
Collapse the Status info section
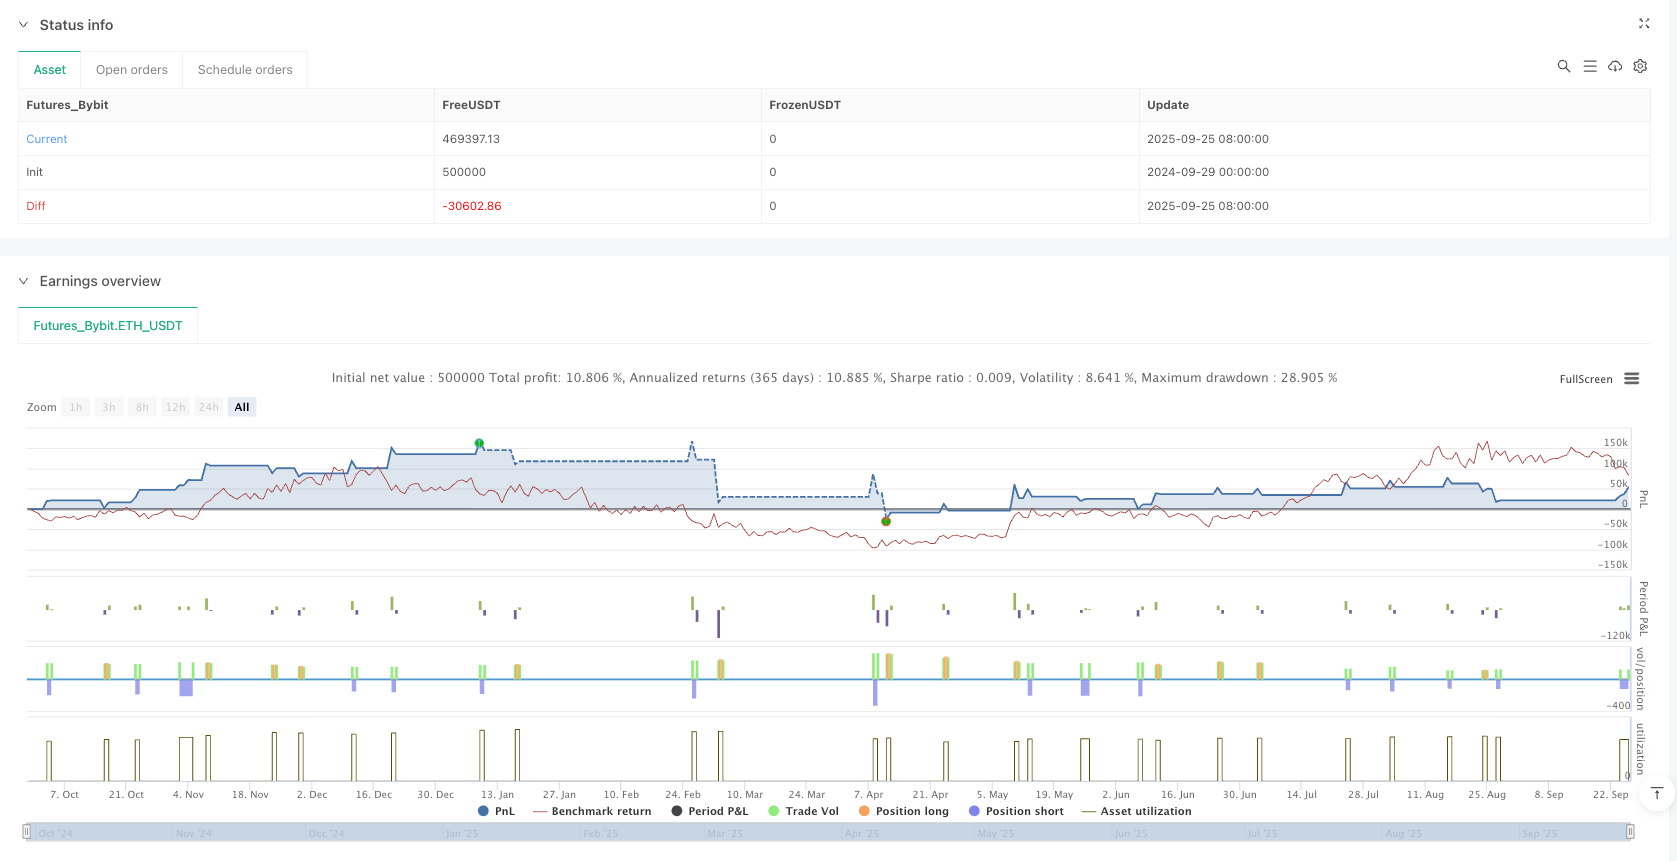(x=24, y=25)
